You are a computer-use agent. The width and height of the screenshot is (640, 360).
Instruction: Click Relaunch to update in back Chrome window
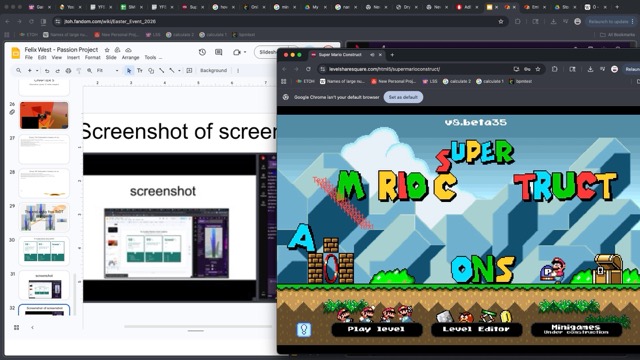pos(611,22)
